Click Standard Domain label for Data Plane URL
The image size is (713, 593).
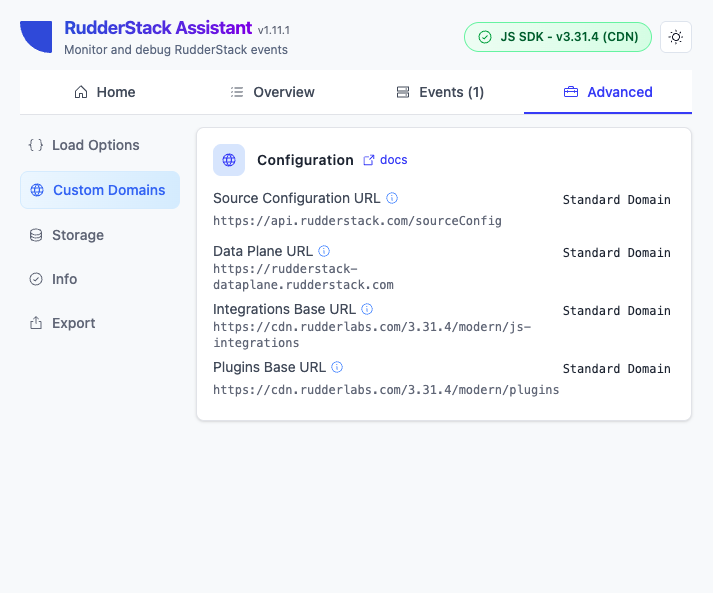pyautogui.click(x=617, y=252)
